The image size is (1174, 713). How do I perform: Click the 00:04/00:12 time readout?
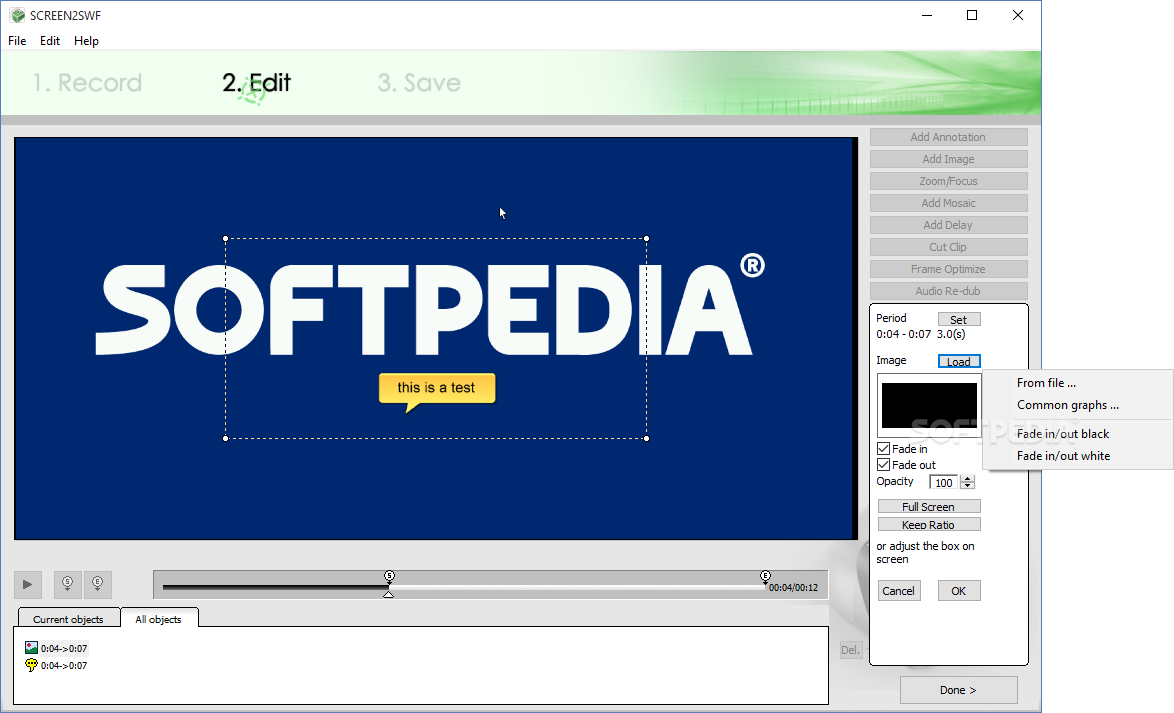794,588
